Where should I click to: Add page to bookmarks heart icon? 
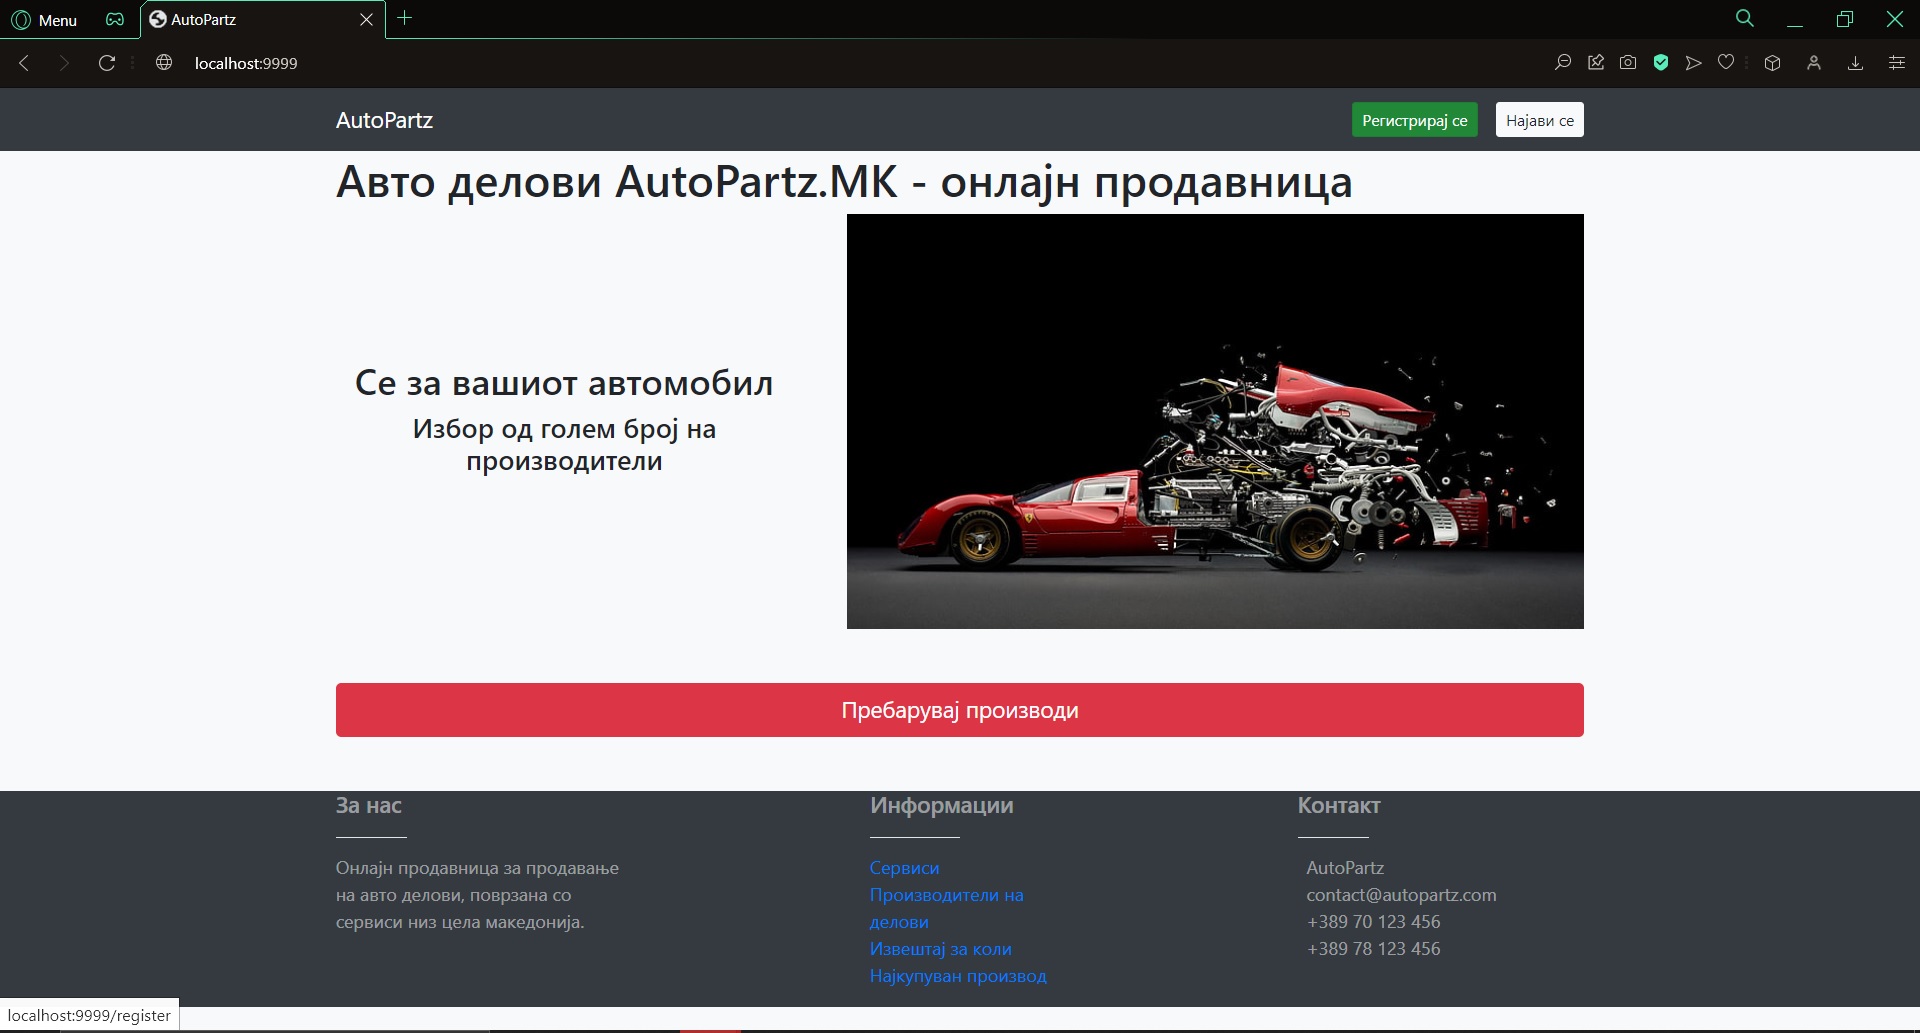1726,63
